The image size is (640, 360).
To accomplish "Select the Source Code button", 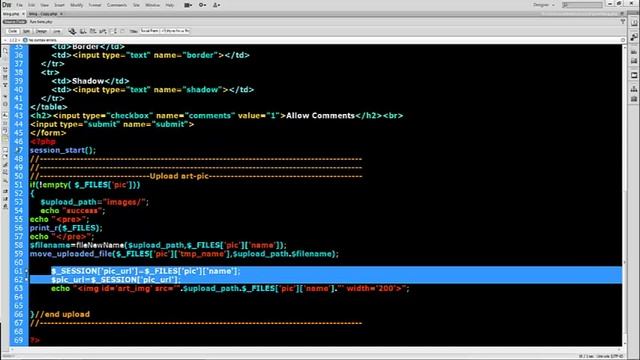I will pyautogui.click(x=14, y=22).
